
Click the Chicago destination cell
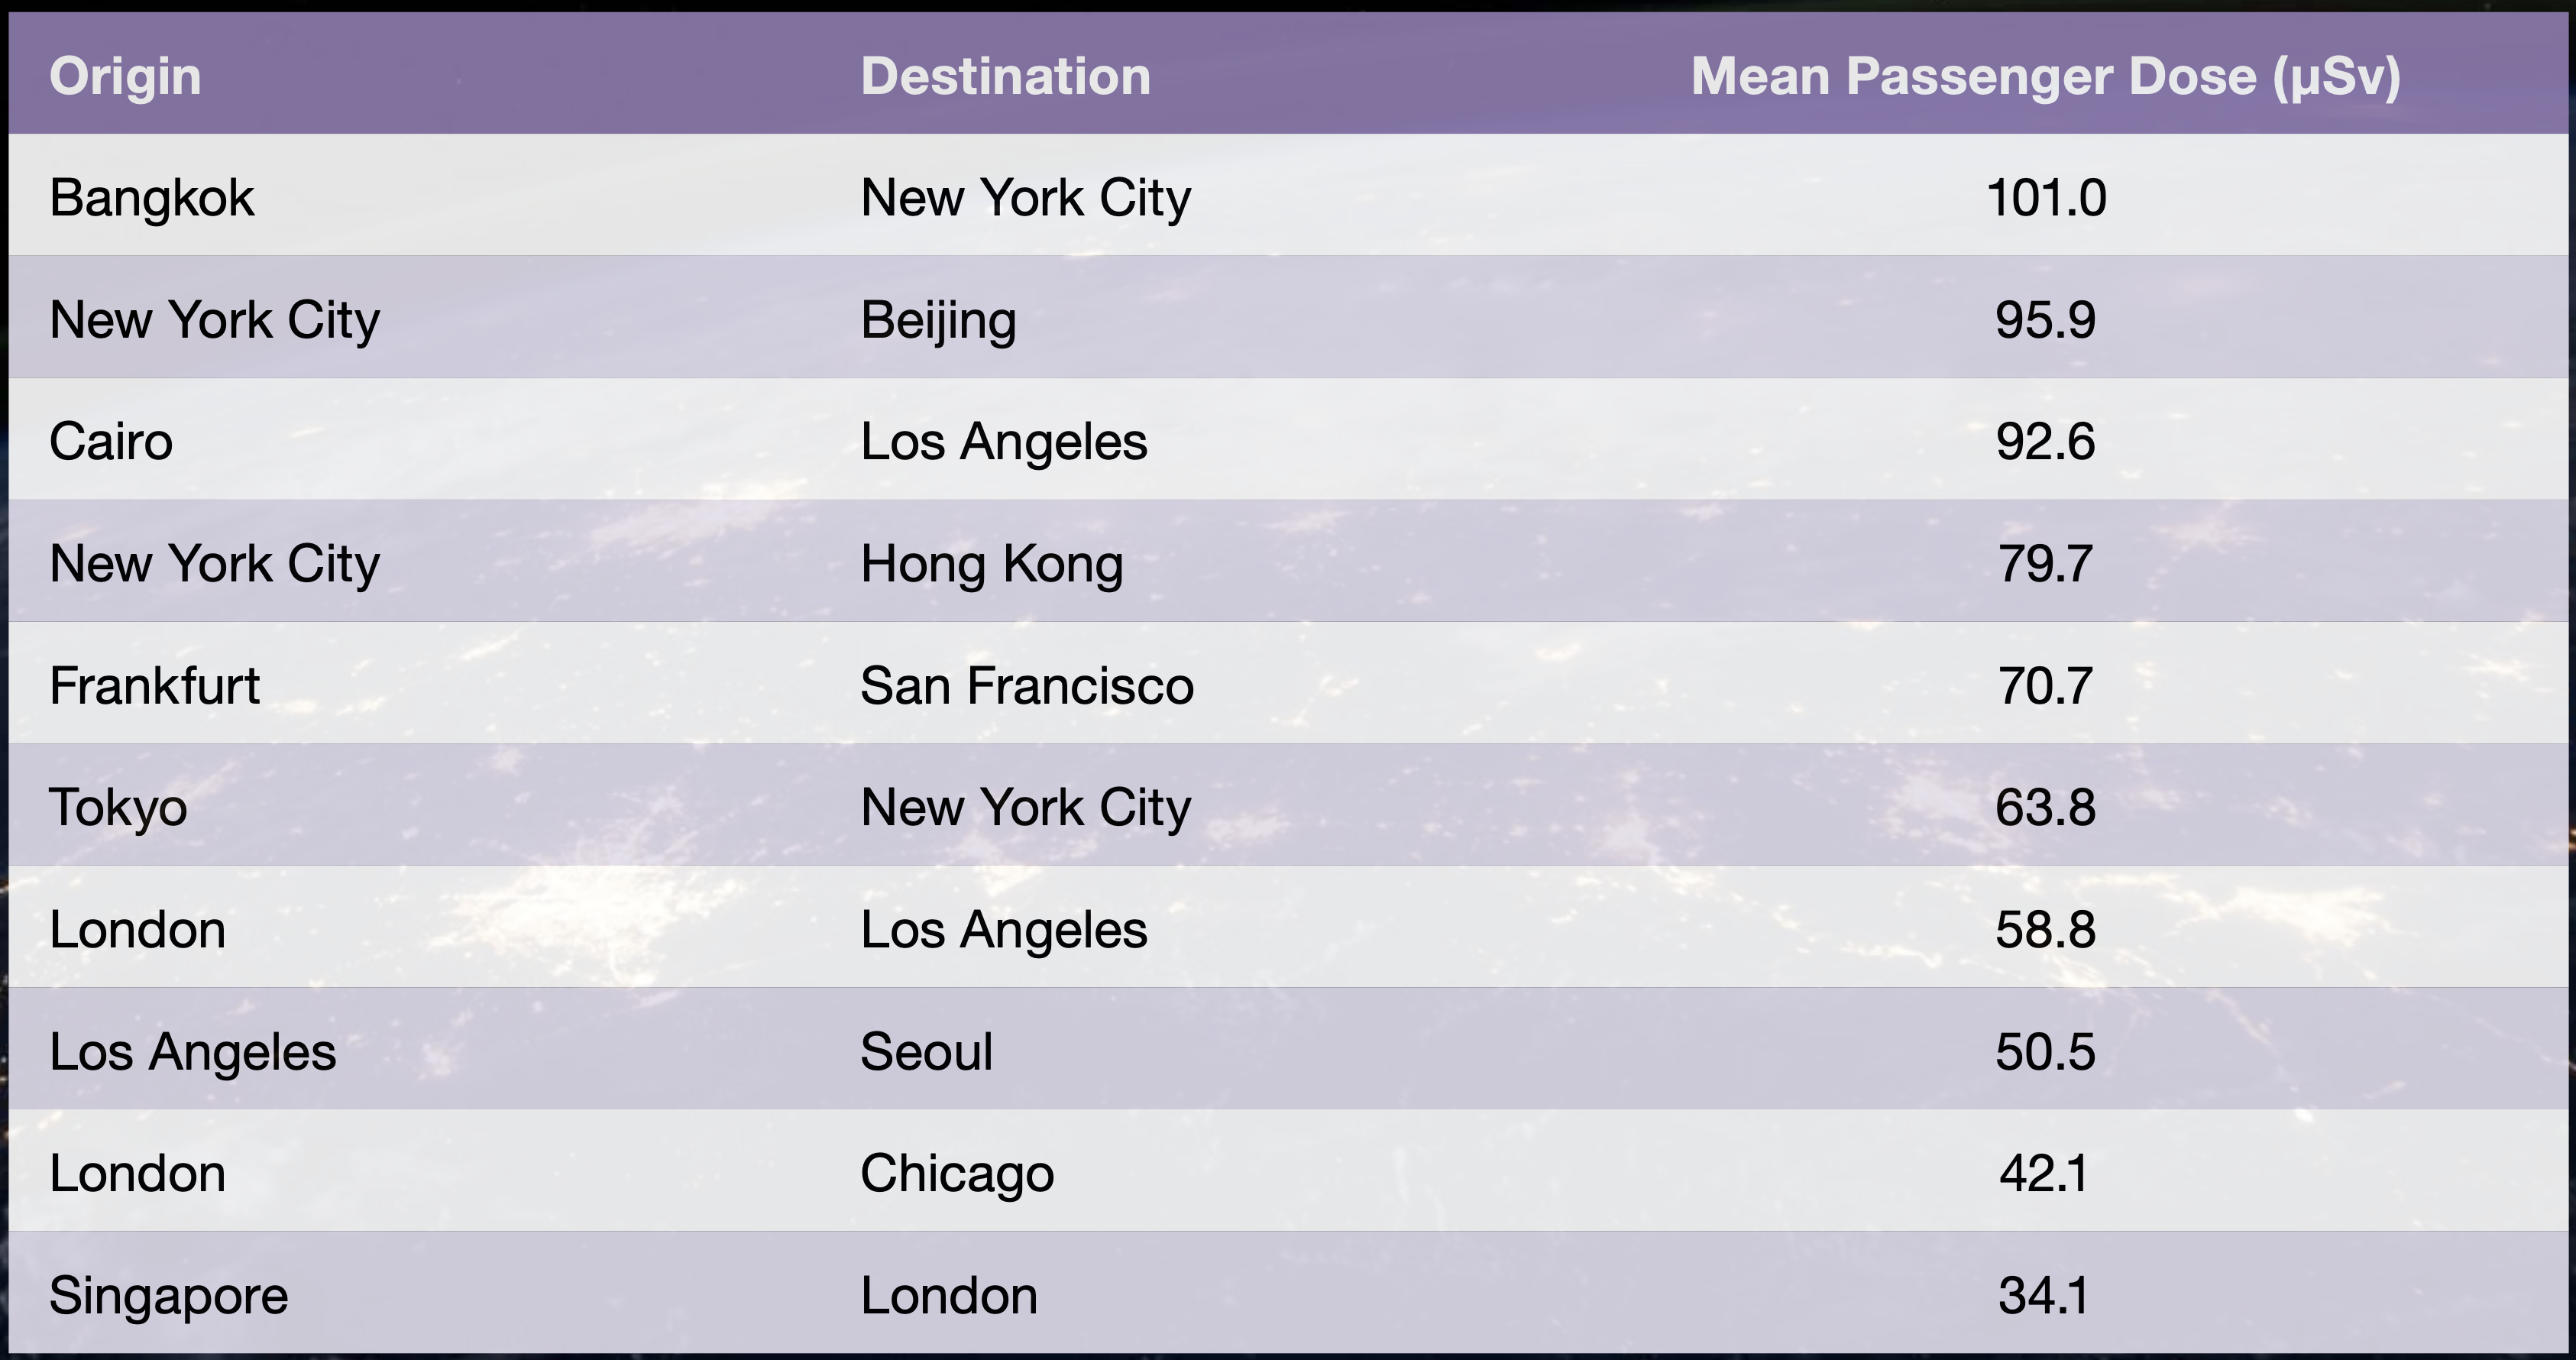(x=957, y=1173)
